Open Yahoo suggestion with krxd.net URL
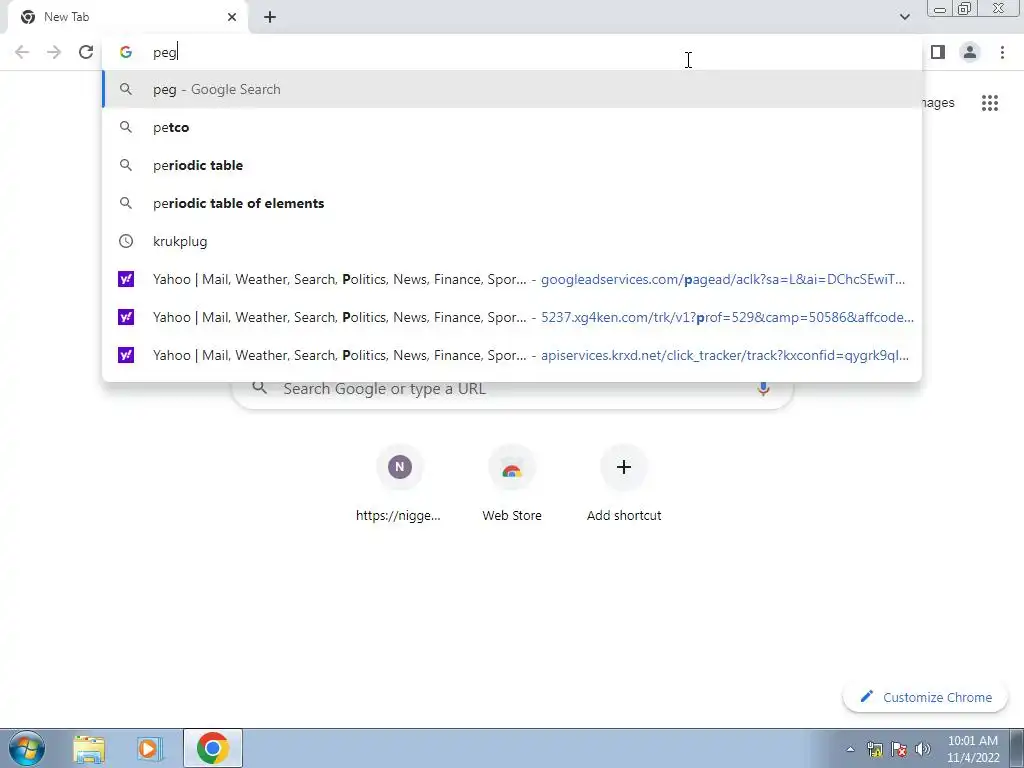The image size is (1024, 768). pos(512,355)
